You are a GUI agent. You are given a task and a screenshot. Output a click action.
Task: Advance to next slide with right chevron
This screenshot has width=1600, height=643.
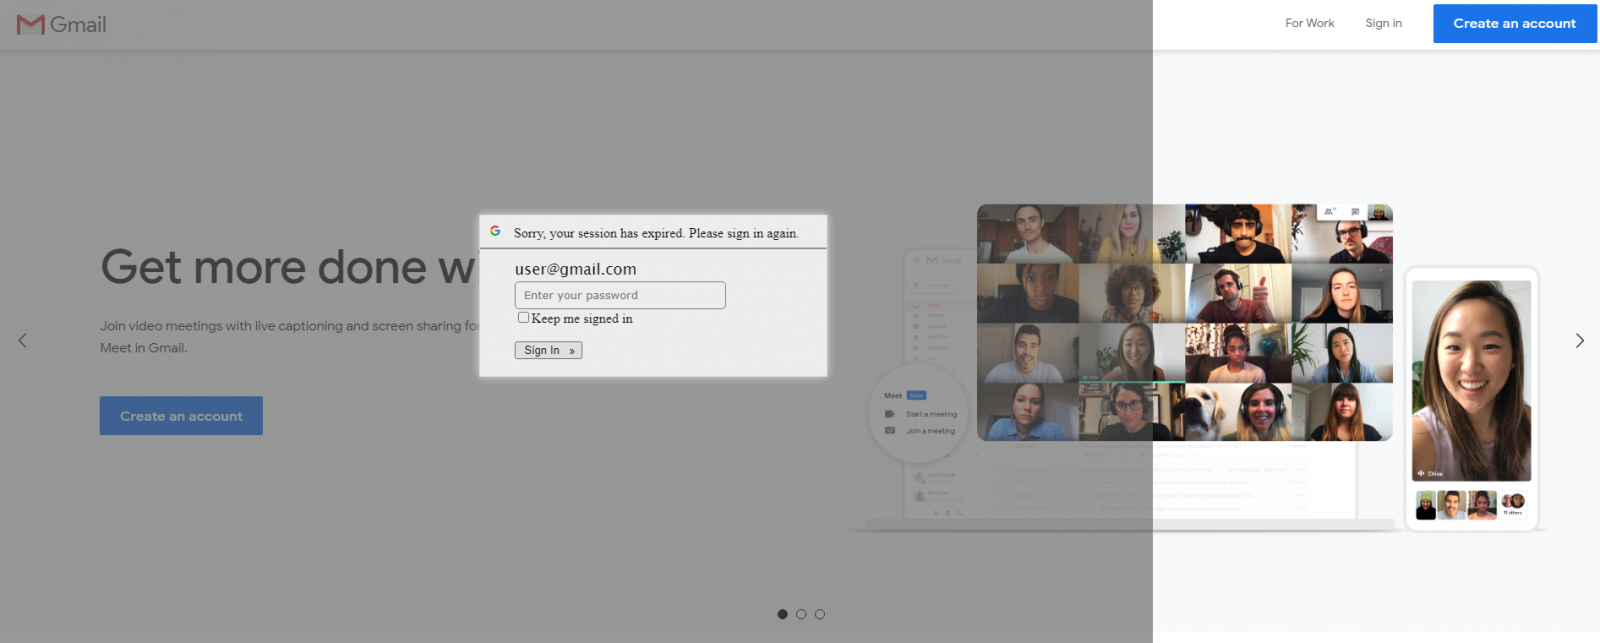(x=1579, y=341)
